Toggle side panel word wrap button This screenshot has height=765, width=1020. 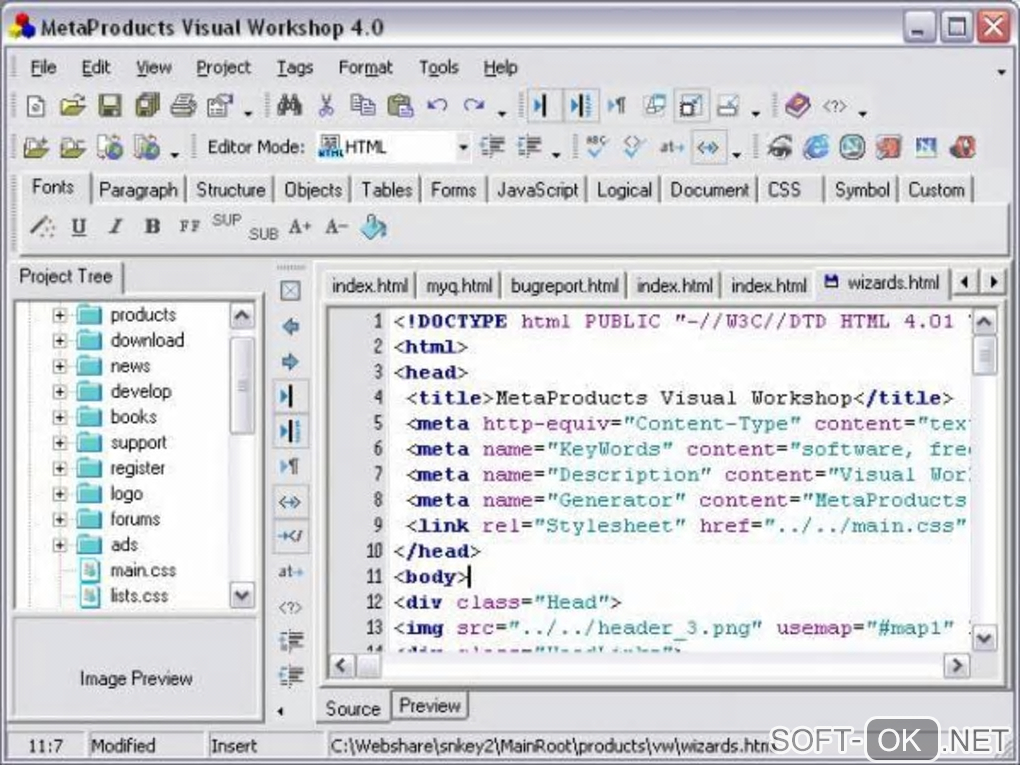pyautogui.click(x=290, y=396)
